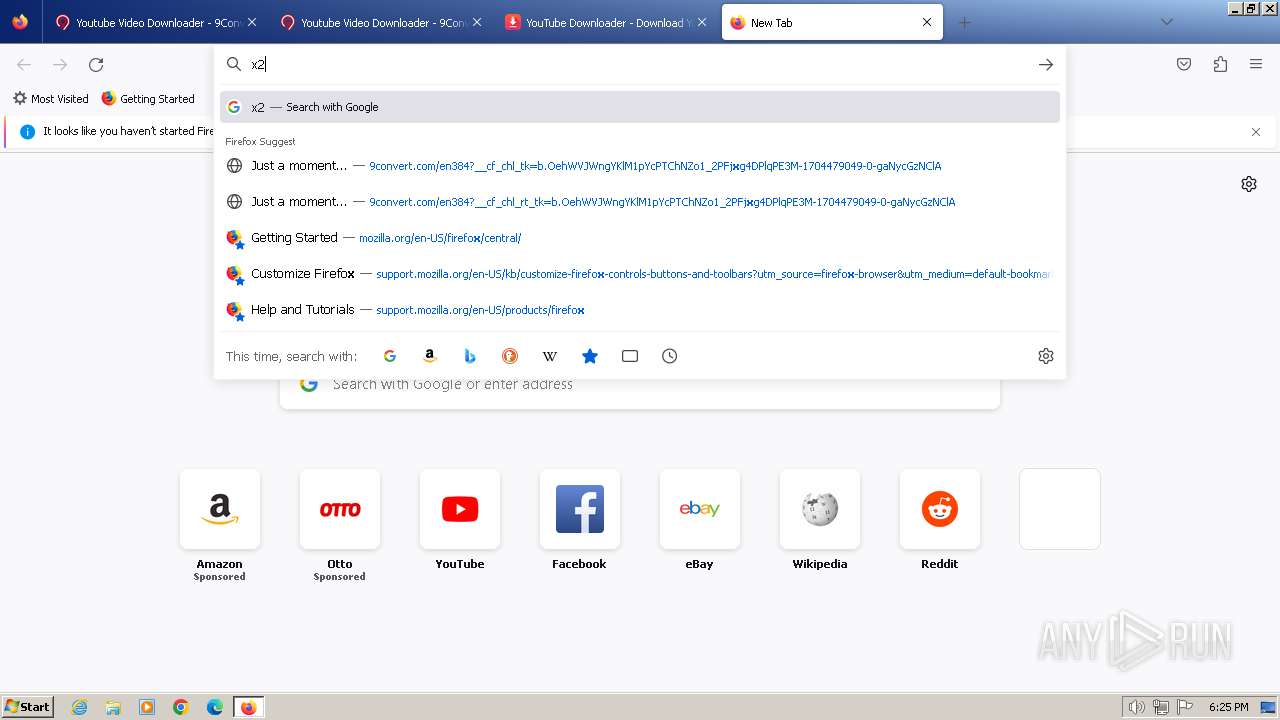Open the Extensions puzzle icon
The width and height of the screenshot is (1280, 720).
pos(1220,64)
